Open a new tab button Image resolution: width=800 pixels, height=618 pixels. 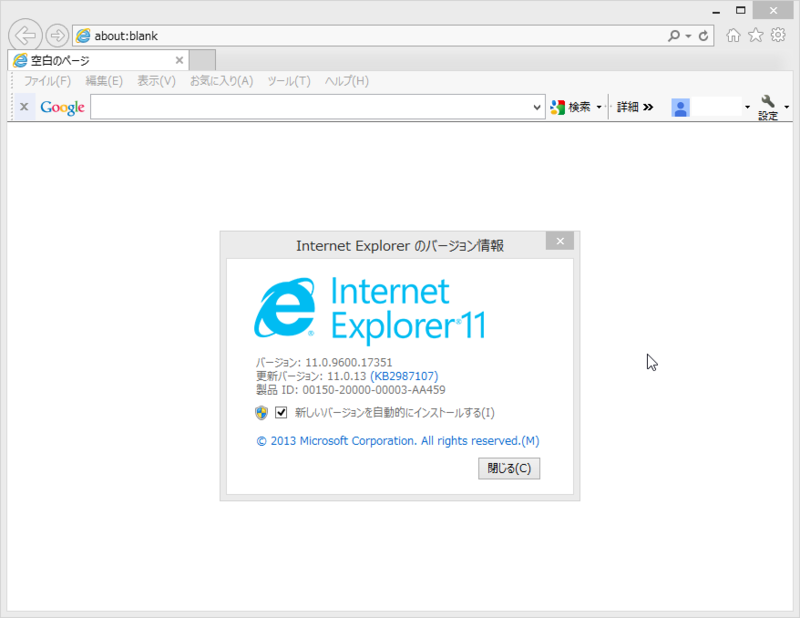pos(203,60)
